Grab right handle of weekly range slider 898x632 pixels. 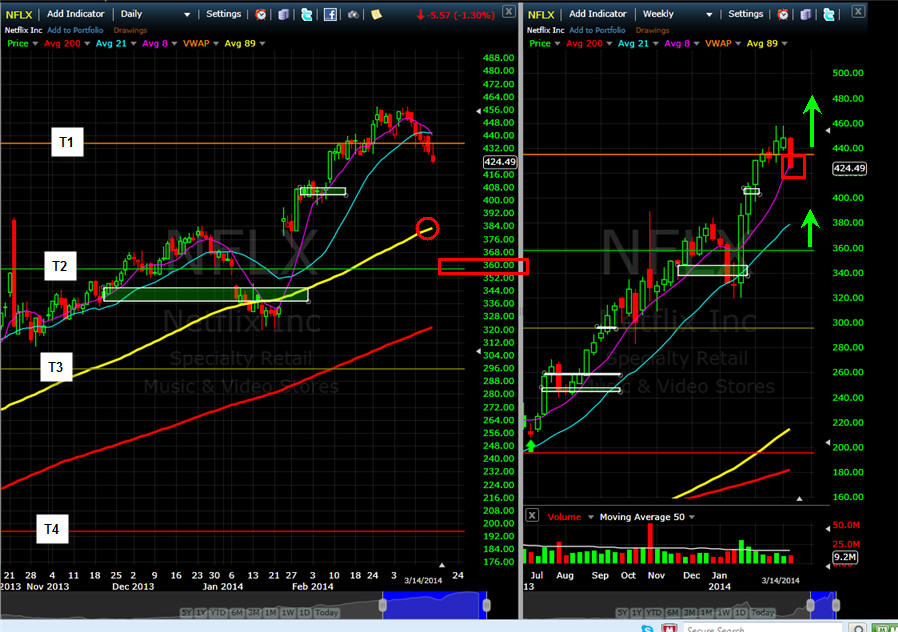(x=836, y=605)
